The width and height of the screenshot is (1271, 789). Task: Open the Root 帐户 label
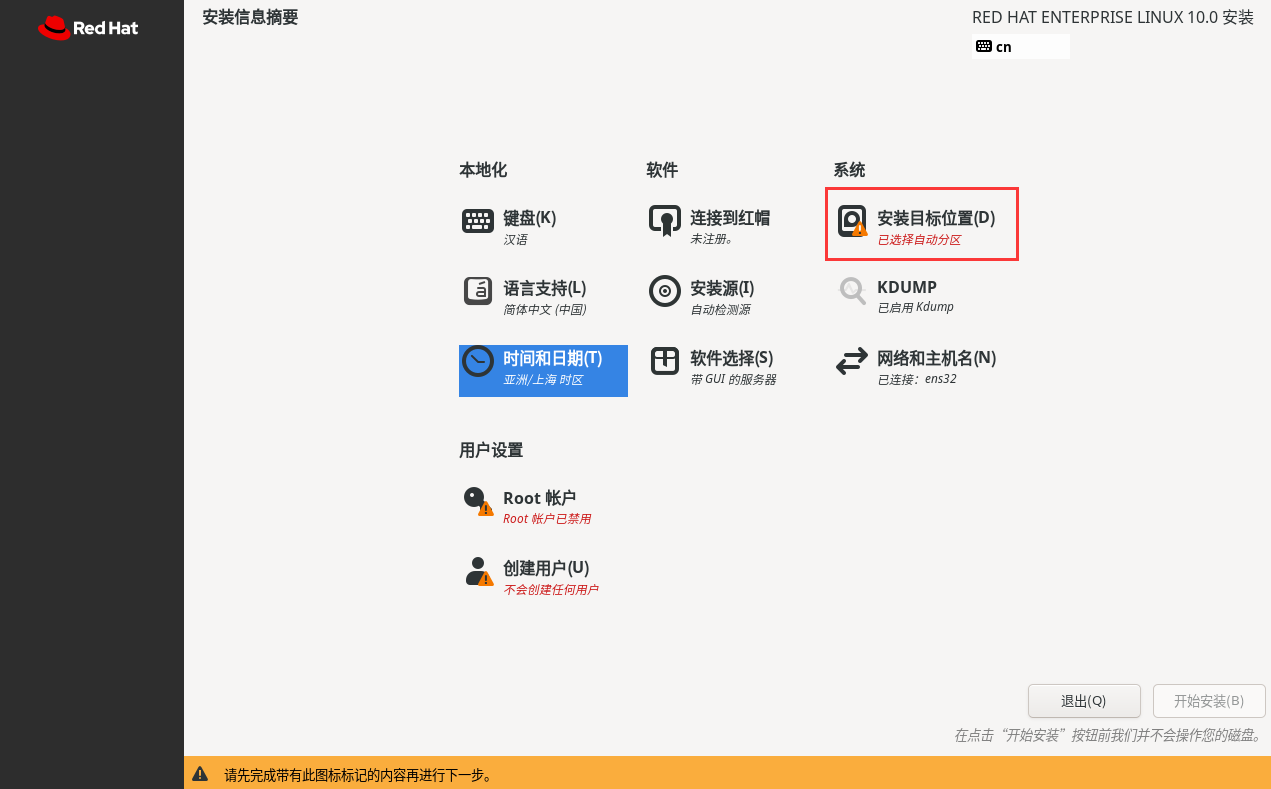click(539, 498)
